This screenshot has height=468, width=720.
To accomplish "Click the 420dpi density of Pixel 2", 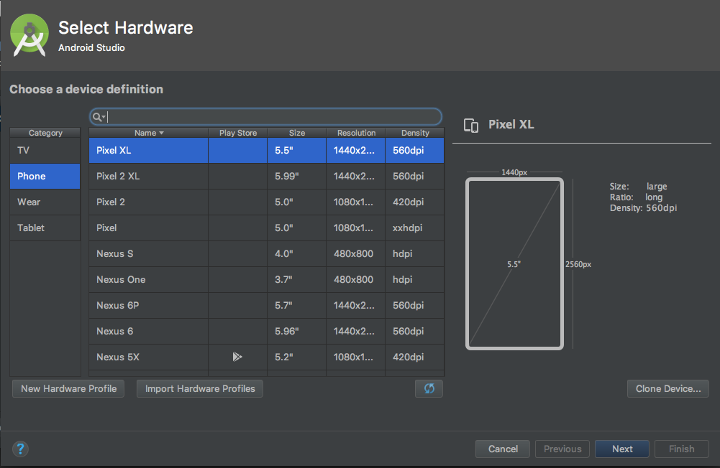I will click(x=415, y=202).
